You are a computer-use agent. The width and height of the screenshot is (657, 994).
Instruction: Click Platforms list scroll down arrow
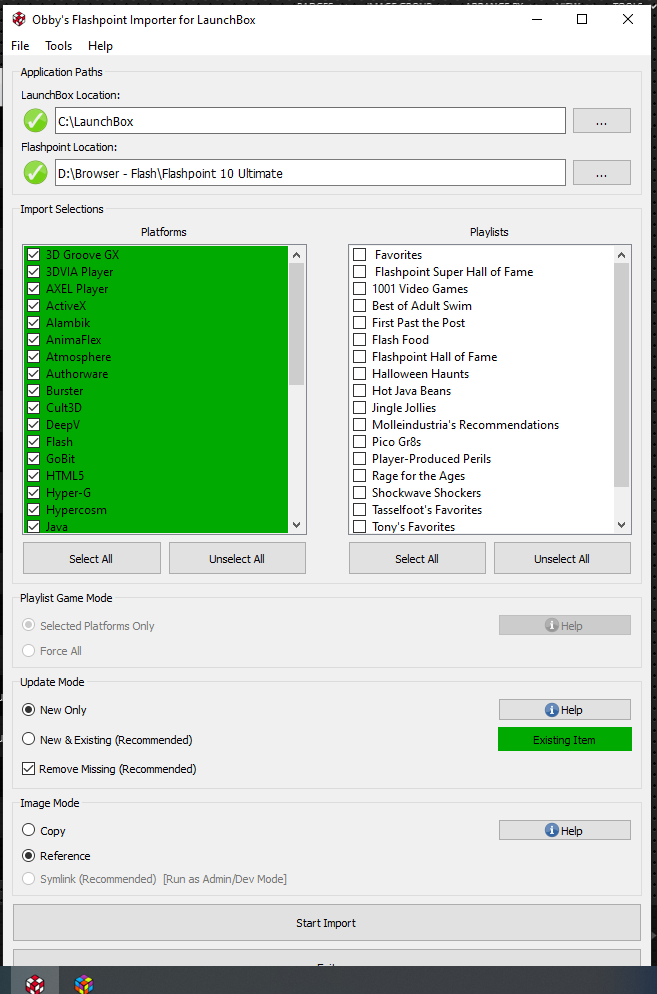coord(297,525)
